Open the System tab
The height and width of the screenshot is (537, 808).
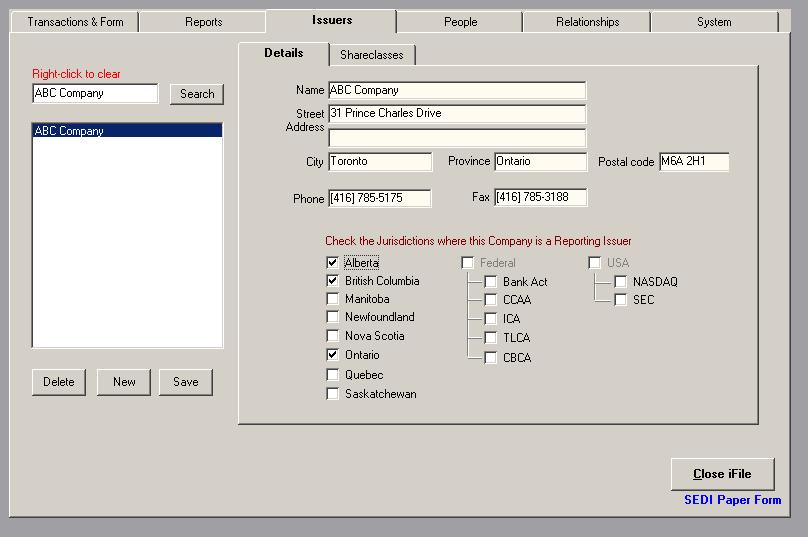[714, 22]
